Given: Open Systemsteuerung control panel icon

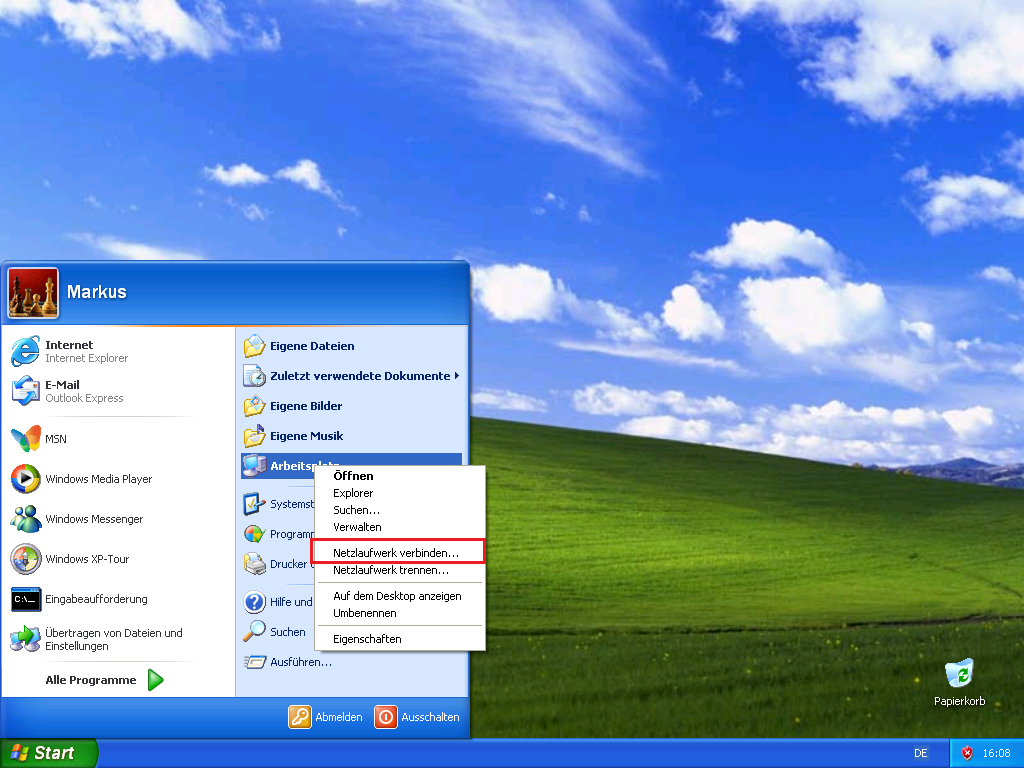Looking at the screenshot, I should tap(254, 504).
